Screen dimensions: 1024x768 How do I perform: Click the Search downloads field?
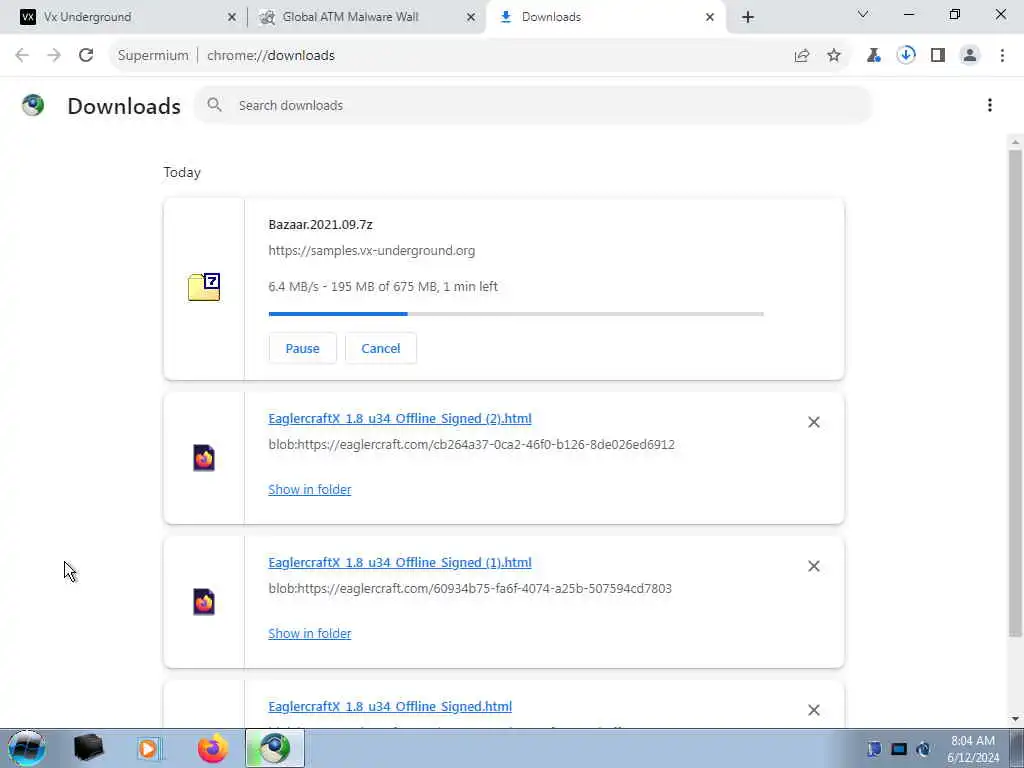coord(534,105)
